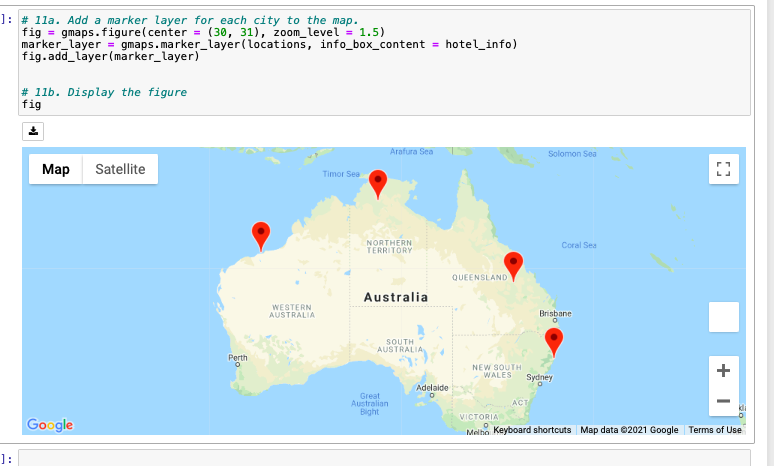Click the VICTORIA state label

tap(479, 417)
